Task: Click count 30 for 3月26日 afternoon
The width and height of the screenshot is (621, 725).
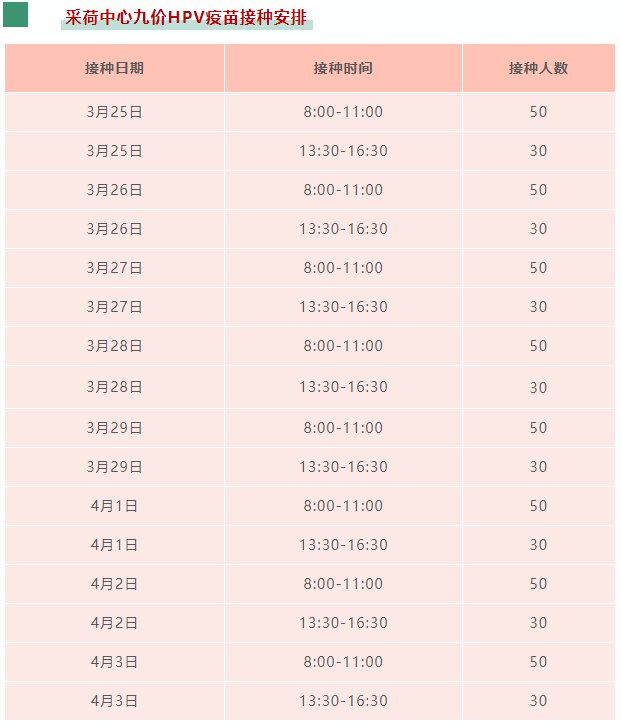Action: pyautogui.click(x=539, y=229)
